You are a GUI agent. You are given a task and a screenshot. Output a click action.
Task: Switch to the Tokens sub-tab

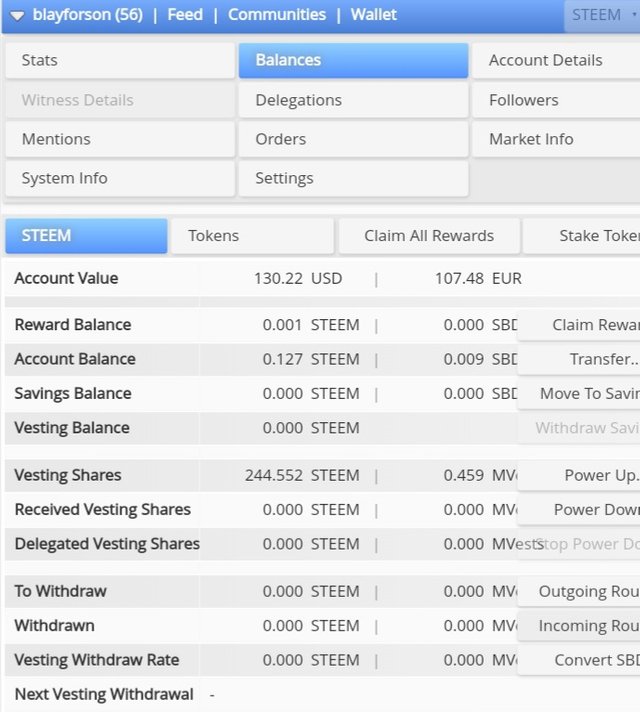(x=253, y=236)
